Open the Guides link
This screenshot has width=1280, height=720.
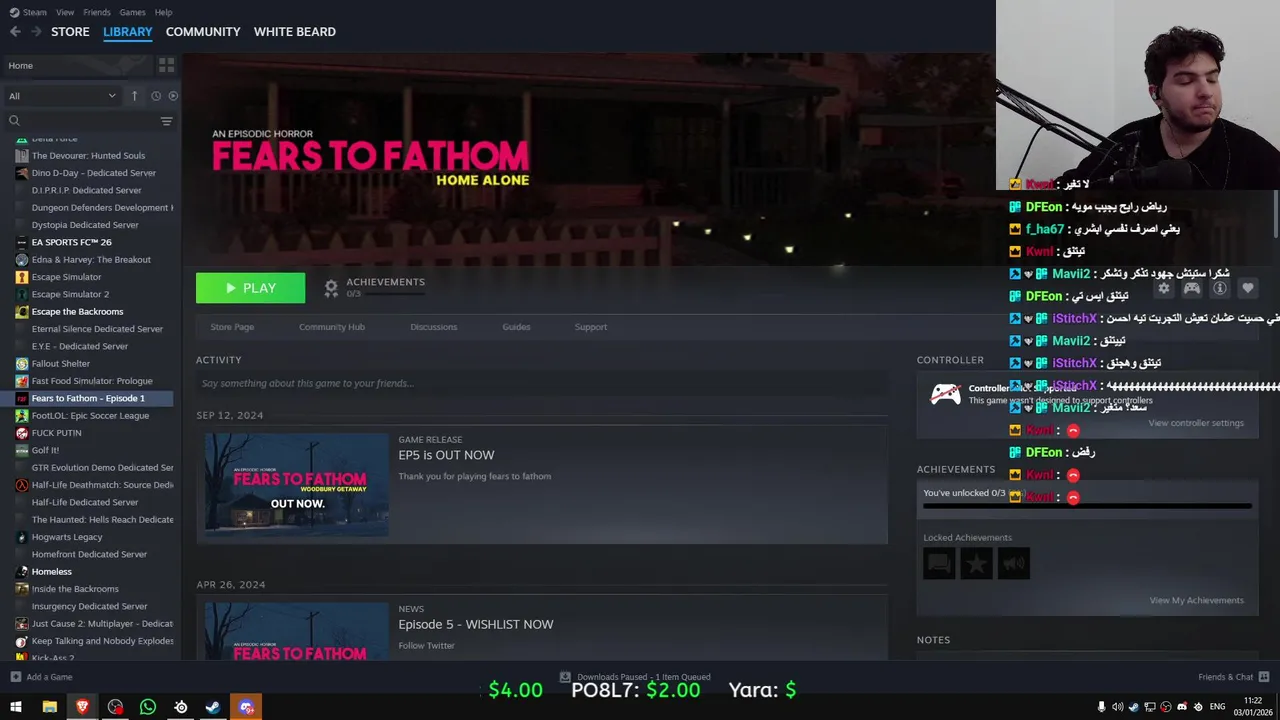tap(516, 327)
